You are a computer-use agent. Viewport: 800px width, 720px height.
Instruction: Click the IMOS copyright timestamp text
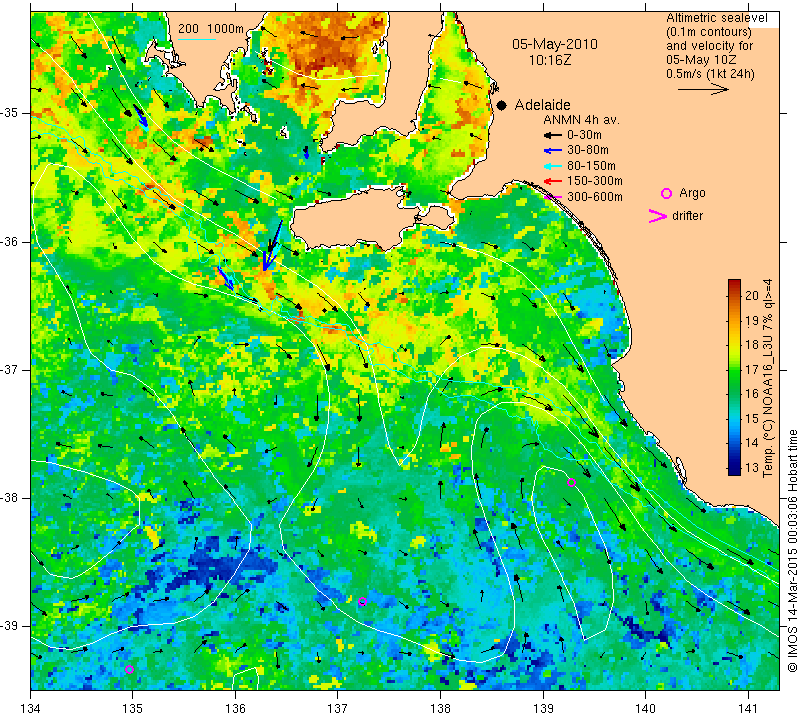792,550
